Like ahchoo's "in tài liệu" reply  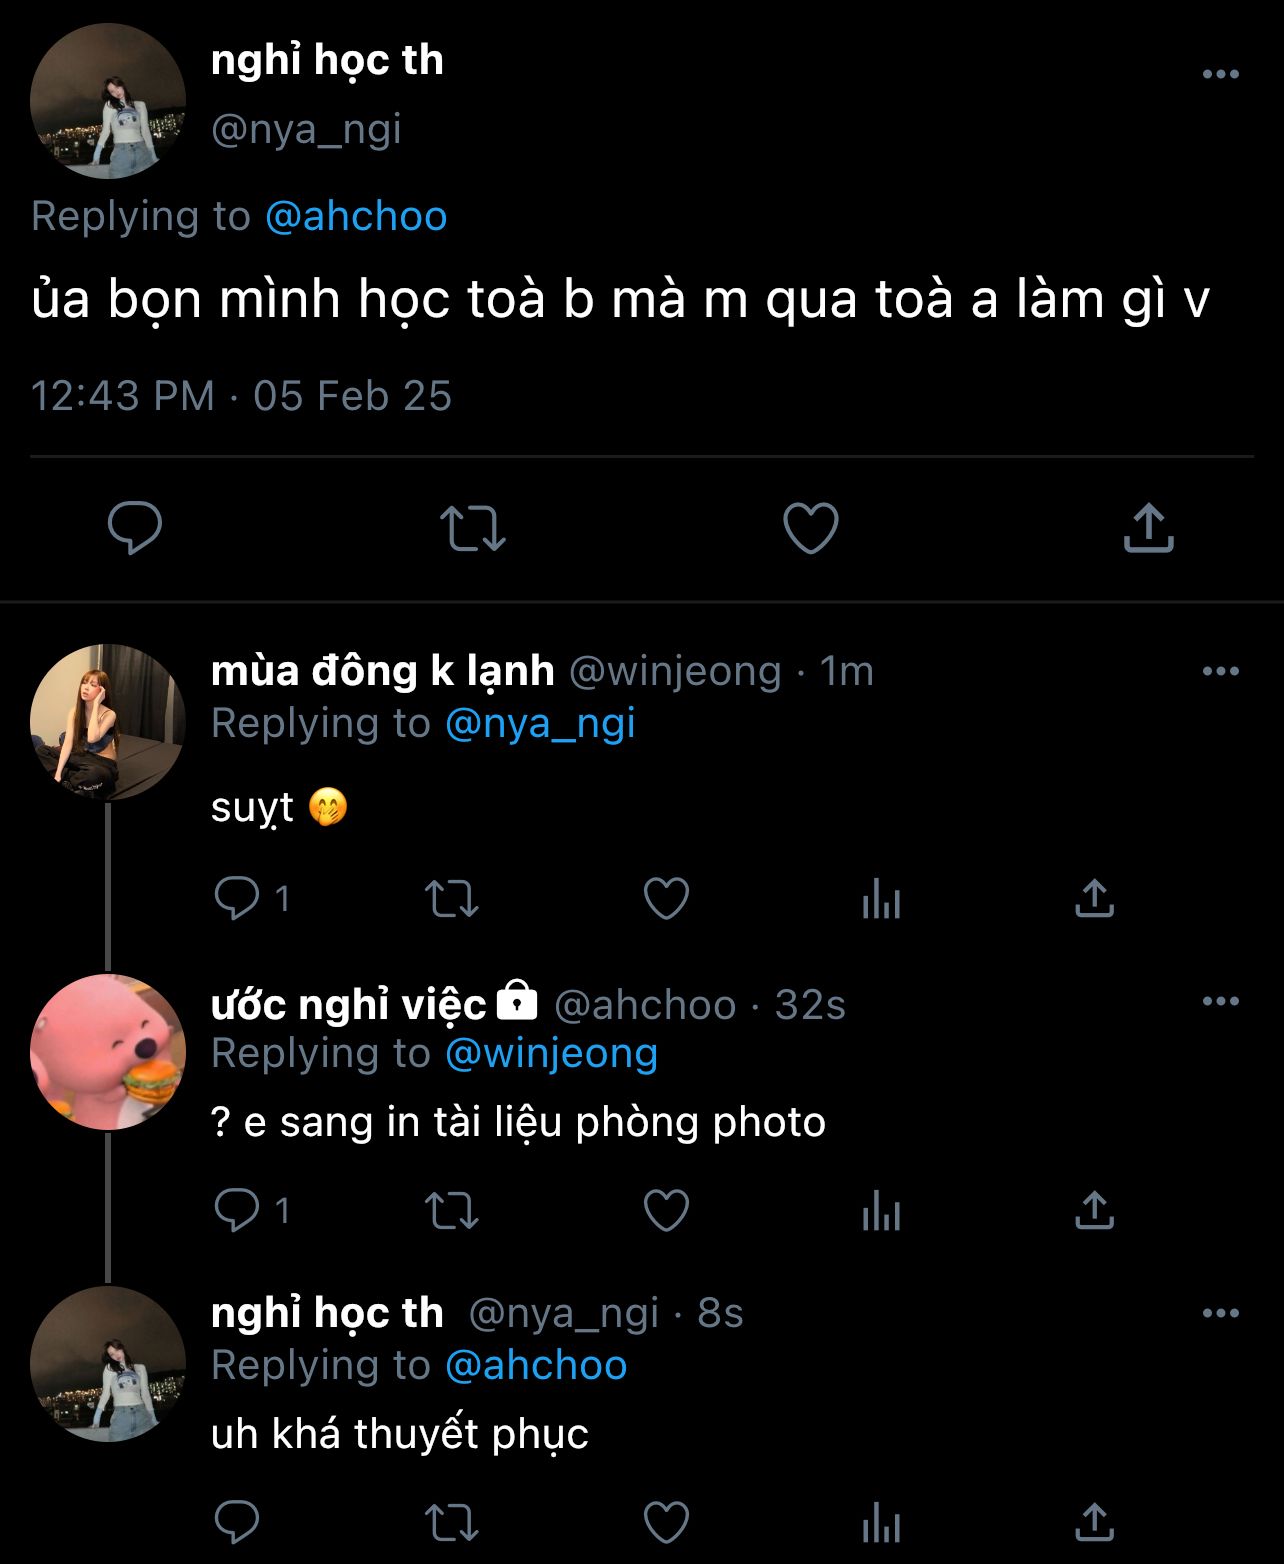coord(666,1210)
